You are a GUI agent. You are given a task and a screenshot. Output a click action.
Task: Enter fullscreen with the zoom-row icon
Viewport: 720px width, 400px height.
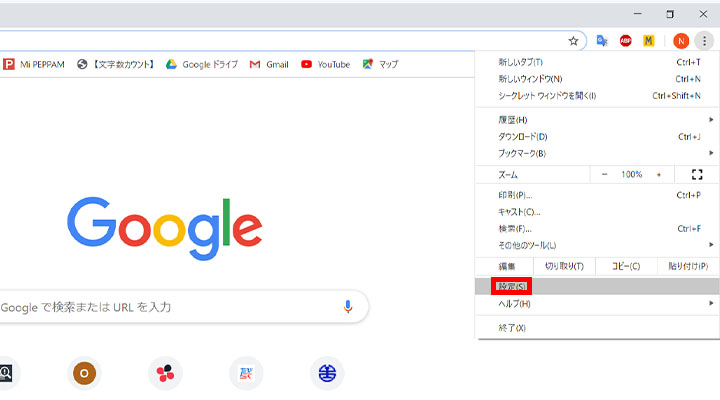[x=697, y=175]
